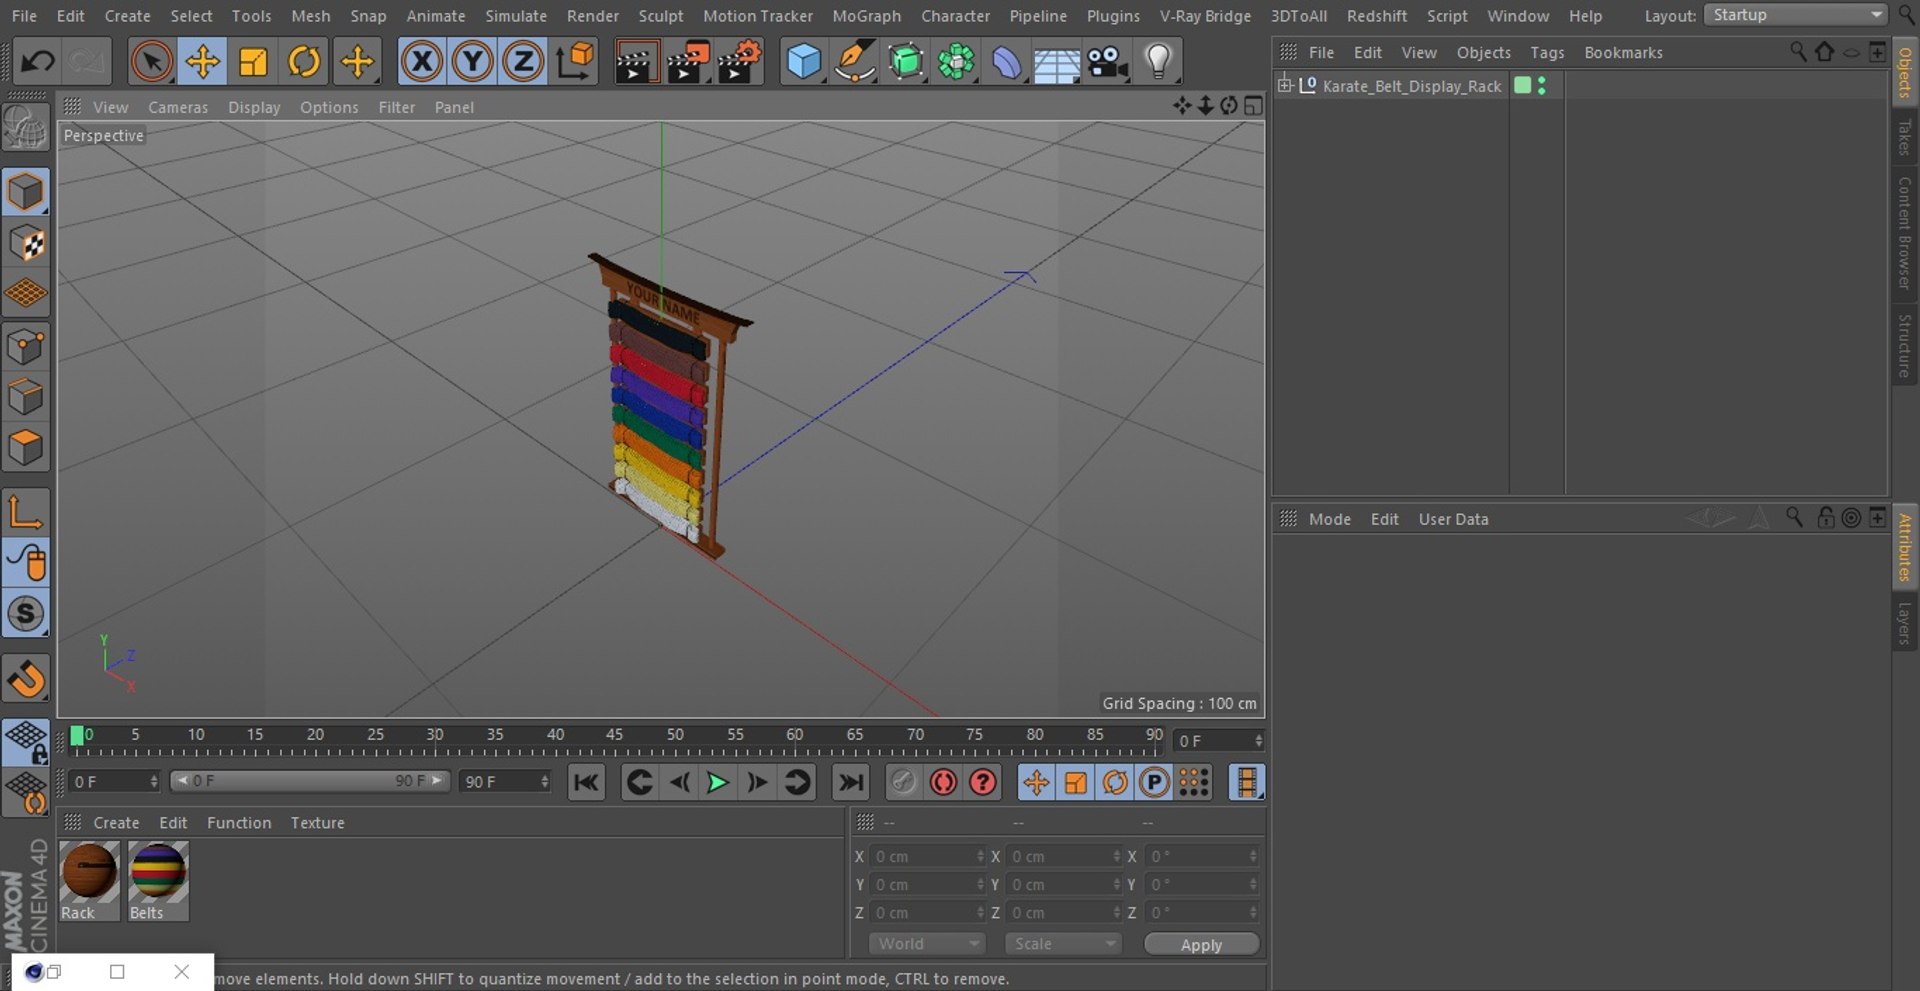The height and width of the screenshot is (991, 1920).
Task: Open the spline Pen tool
Action: point(854,62)
